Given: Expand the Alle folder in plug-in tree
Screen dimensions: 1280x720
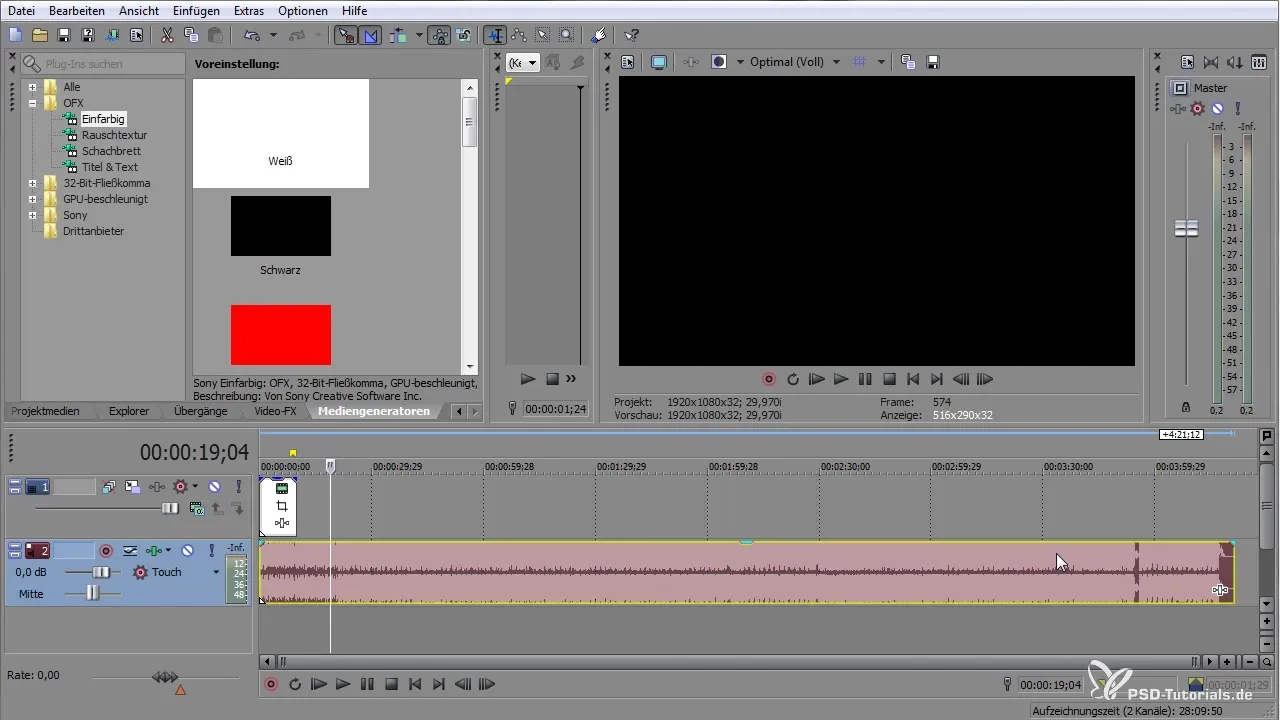Looking at the screenshot, I should click(x=33, y=87).
